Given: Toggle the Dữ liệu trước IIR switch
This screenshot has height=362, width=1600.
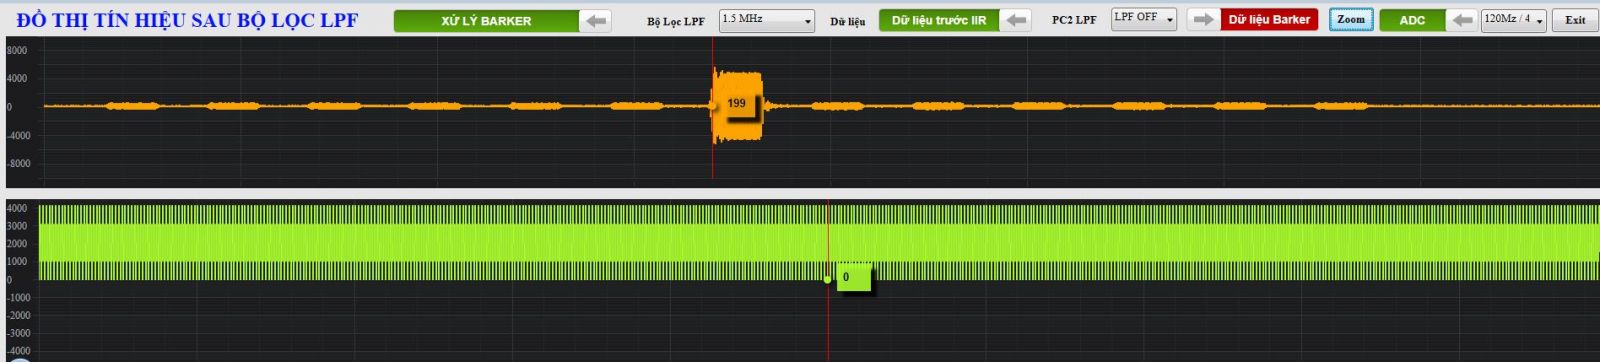Looking at the screenshot, I should pos(939,20).
